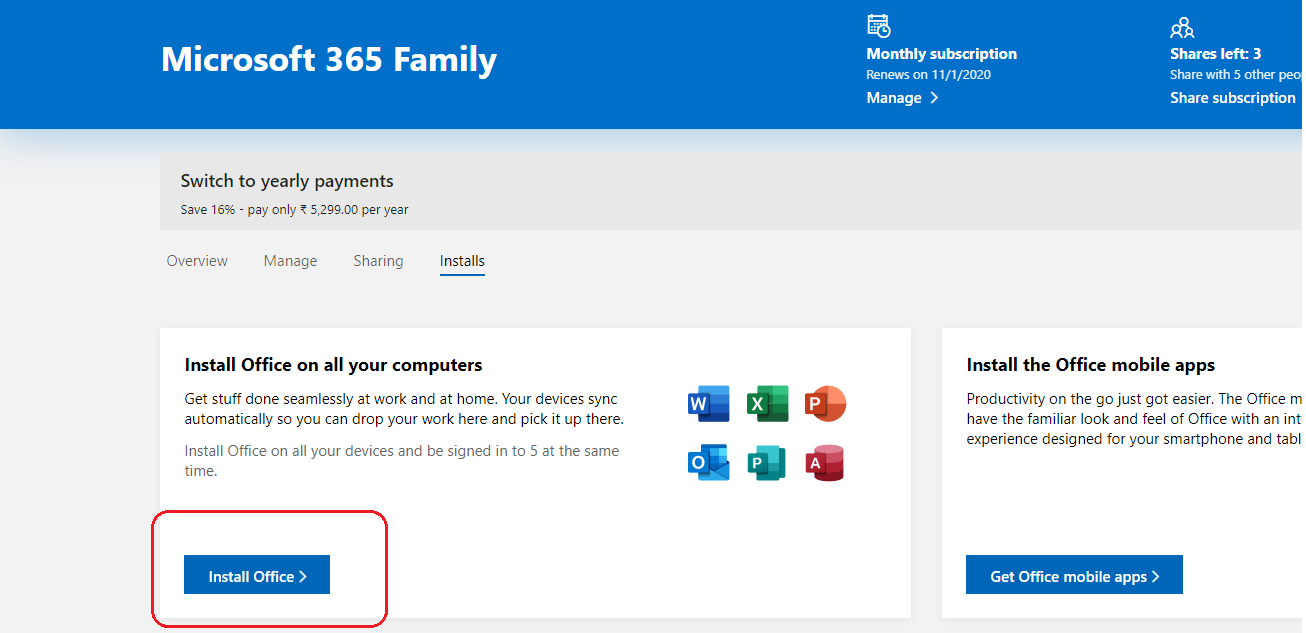Viewport: 1306px width, 633px height.
Task: Switch to the Sharing tab
Action: pyautogui.click(x=378, y=261)
